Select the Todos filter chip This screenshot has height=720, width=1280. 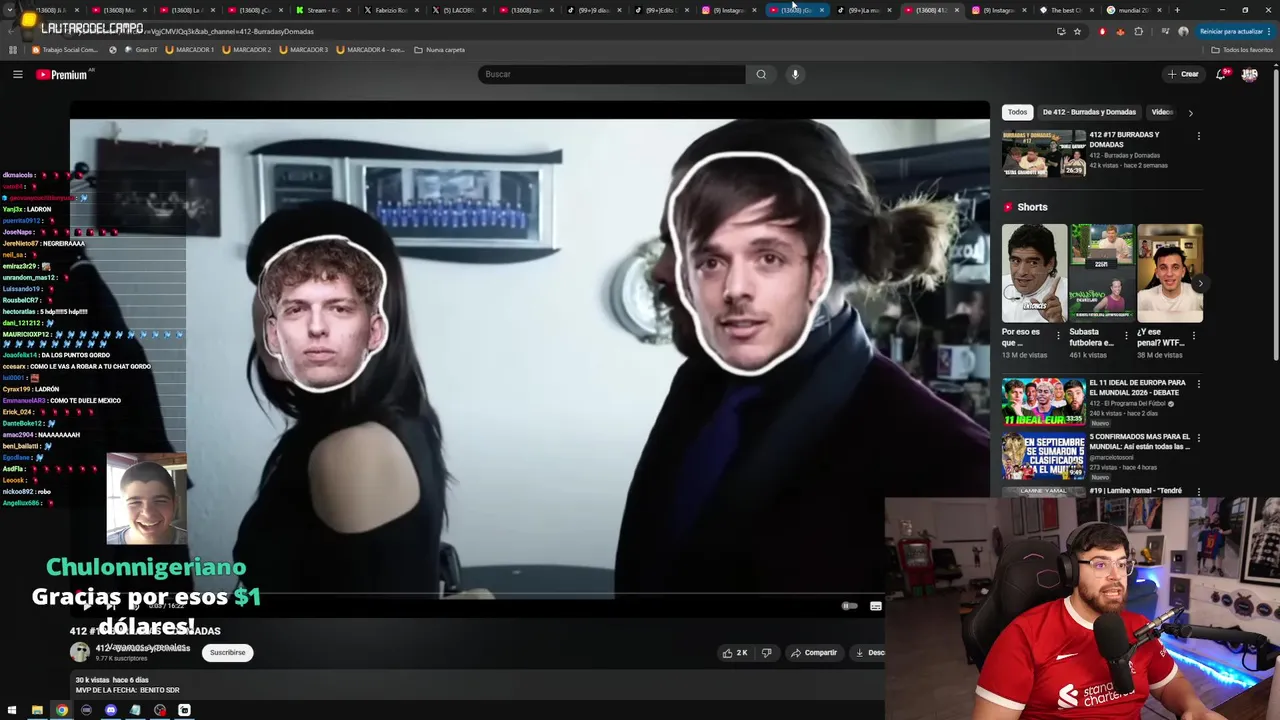tap(1017, 112)
